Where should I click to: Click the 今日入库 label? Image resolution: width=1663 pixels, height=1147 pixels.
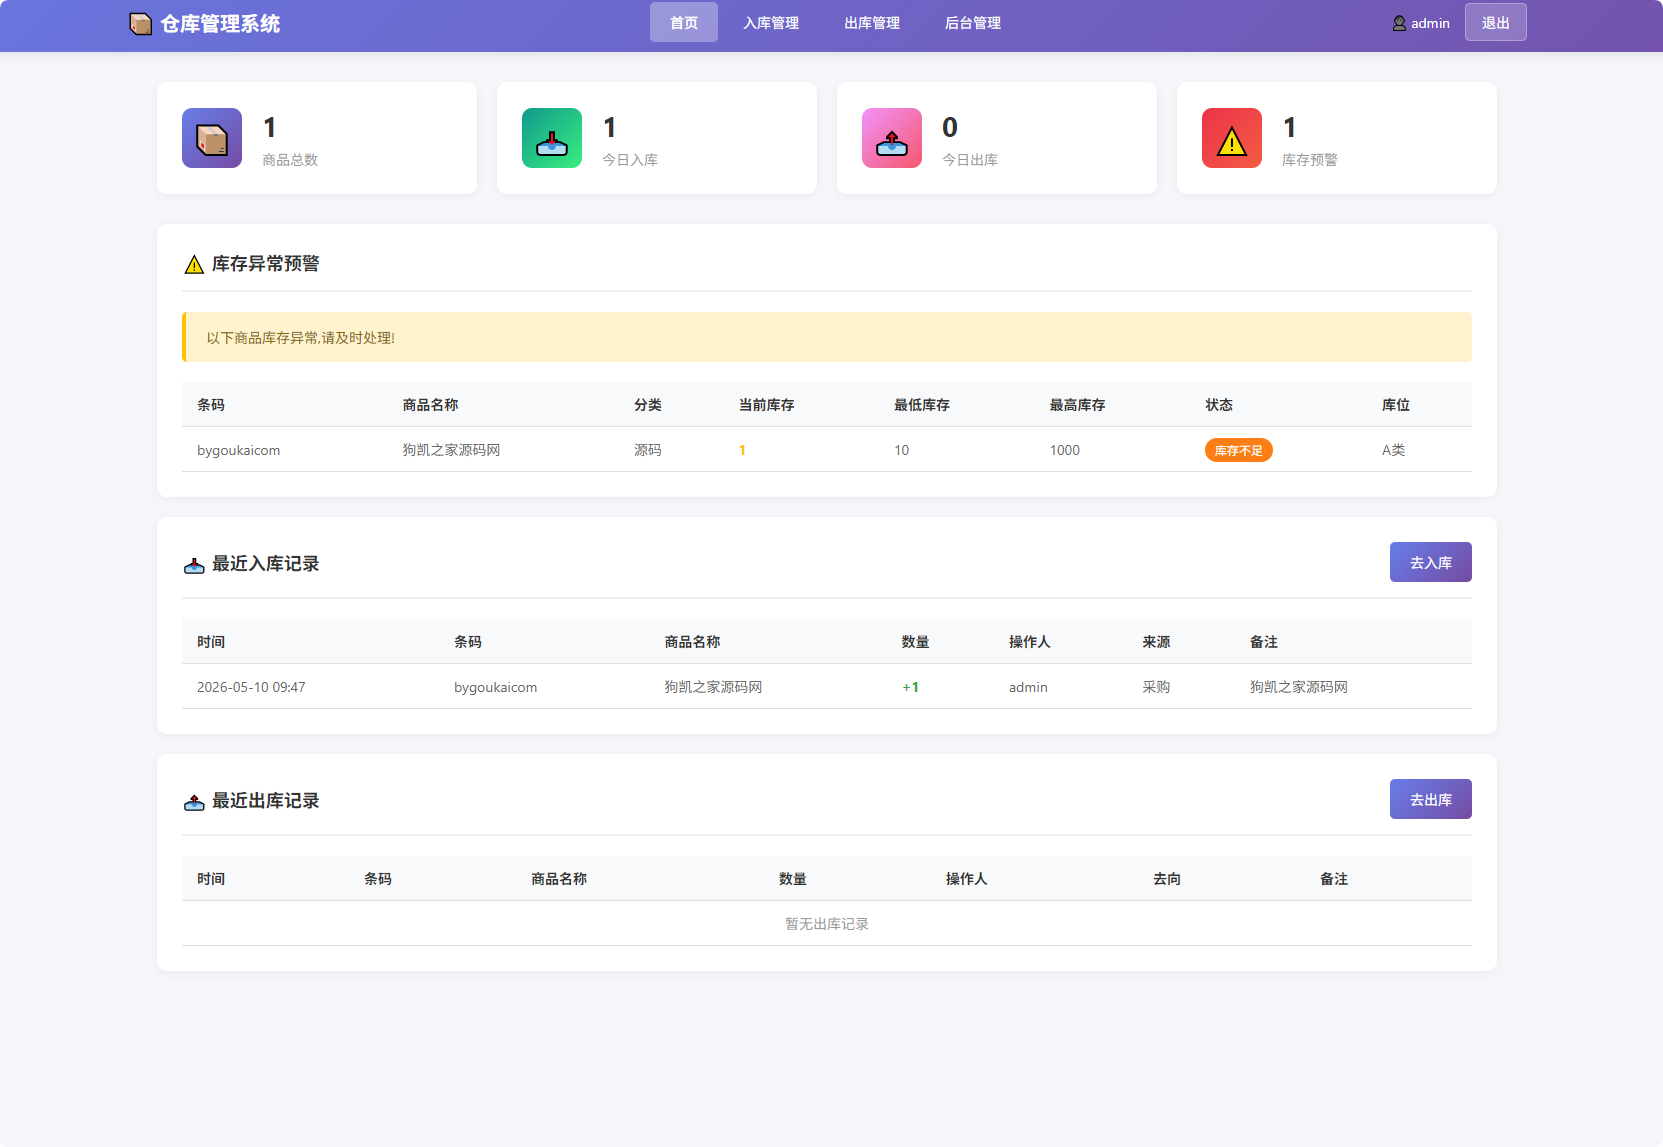pyautogui.click(x=630, y=160)
